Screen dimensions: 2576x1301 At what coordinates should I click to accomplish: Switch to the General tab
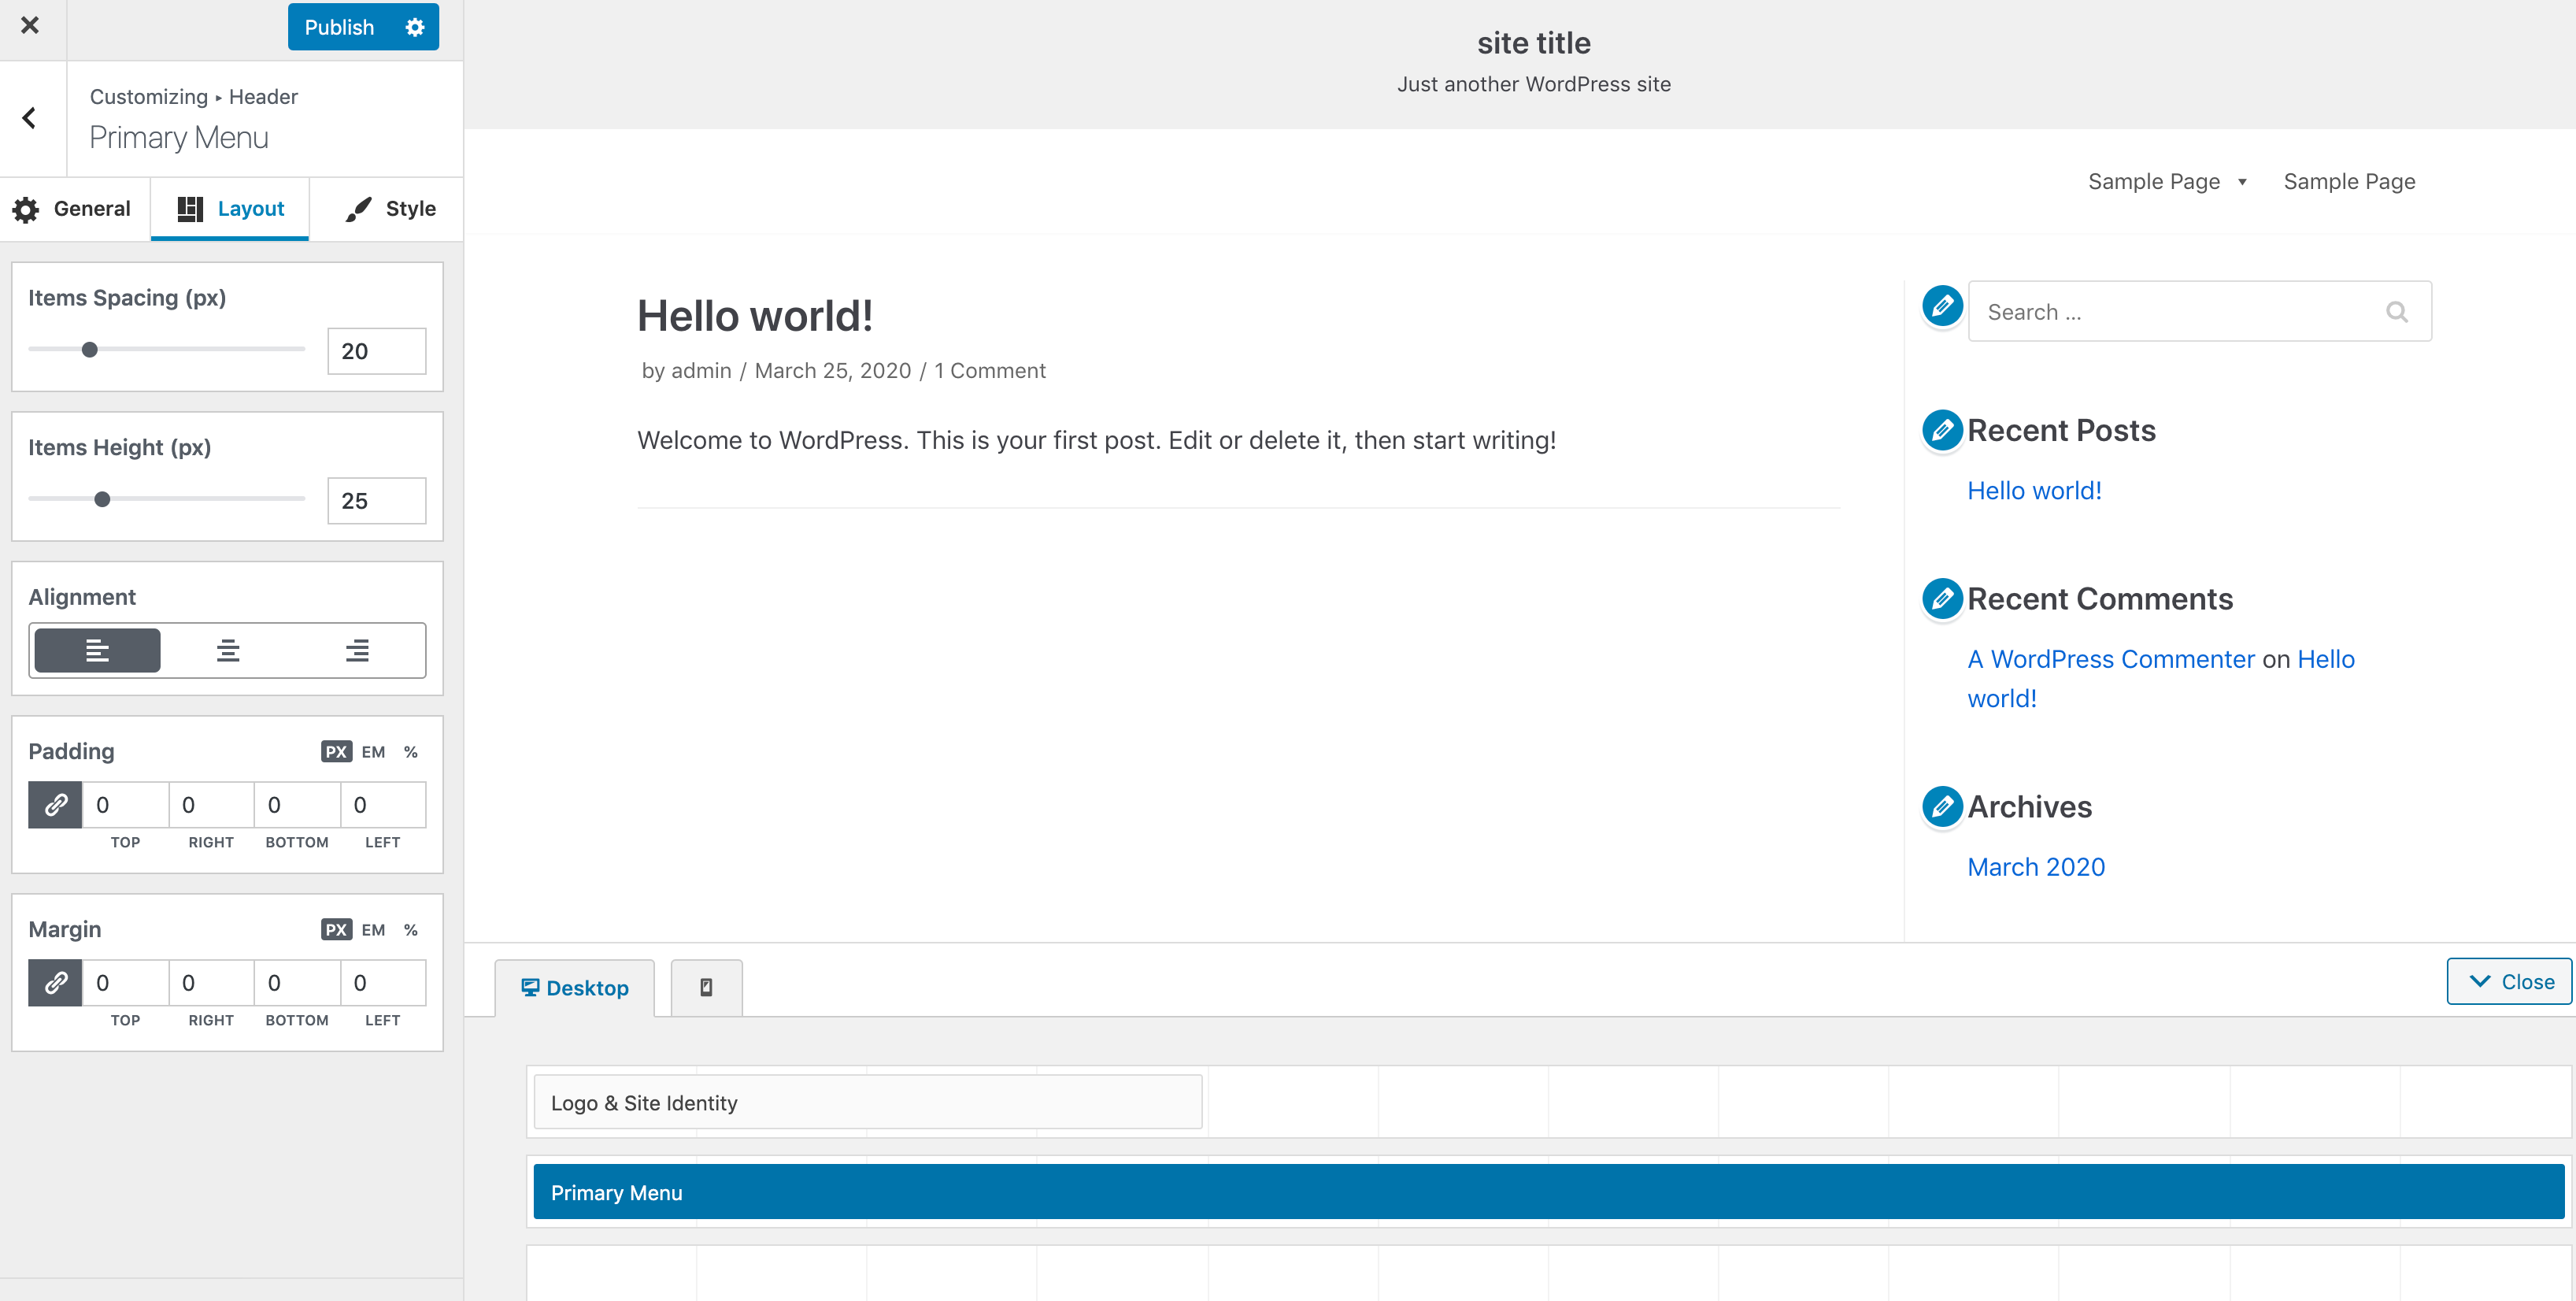point(73,208)
